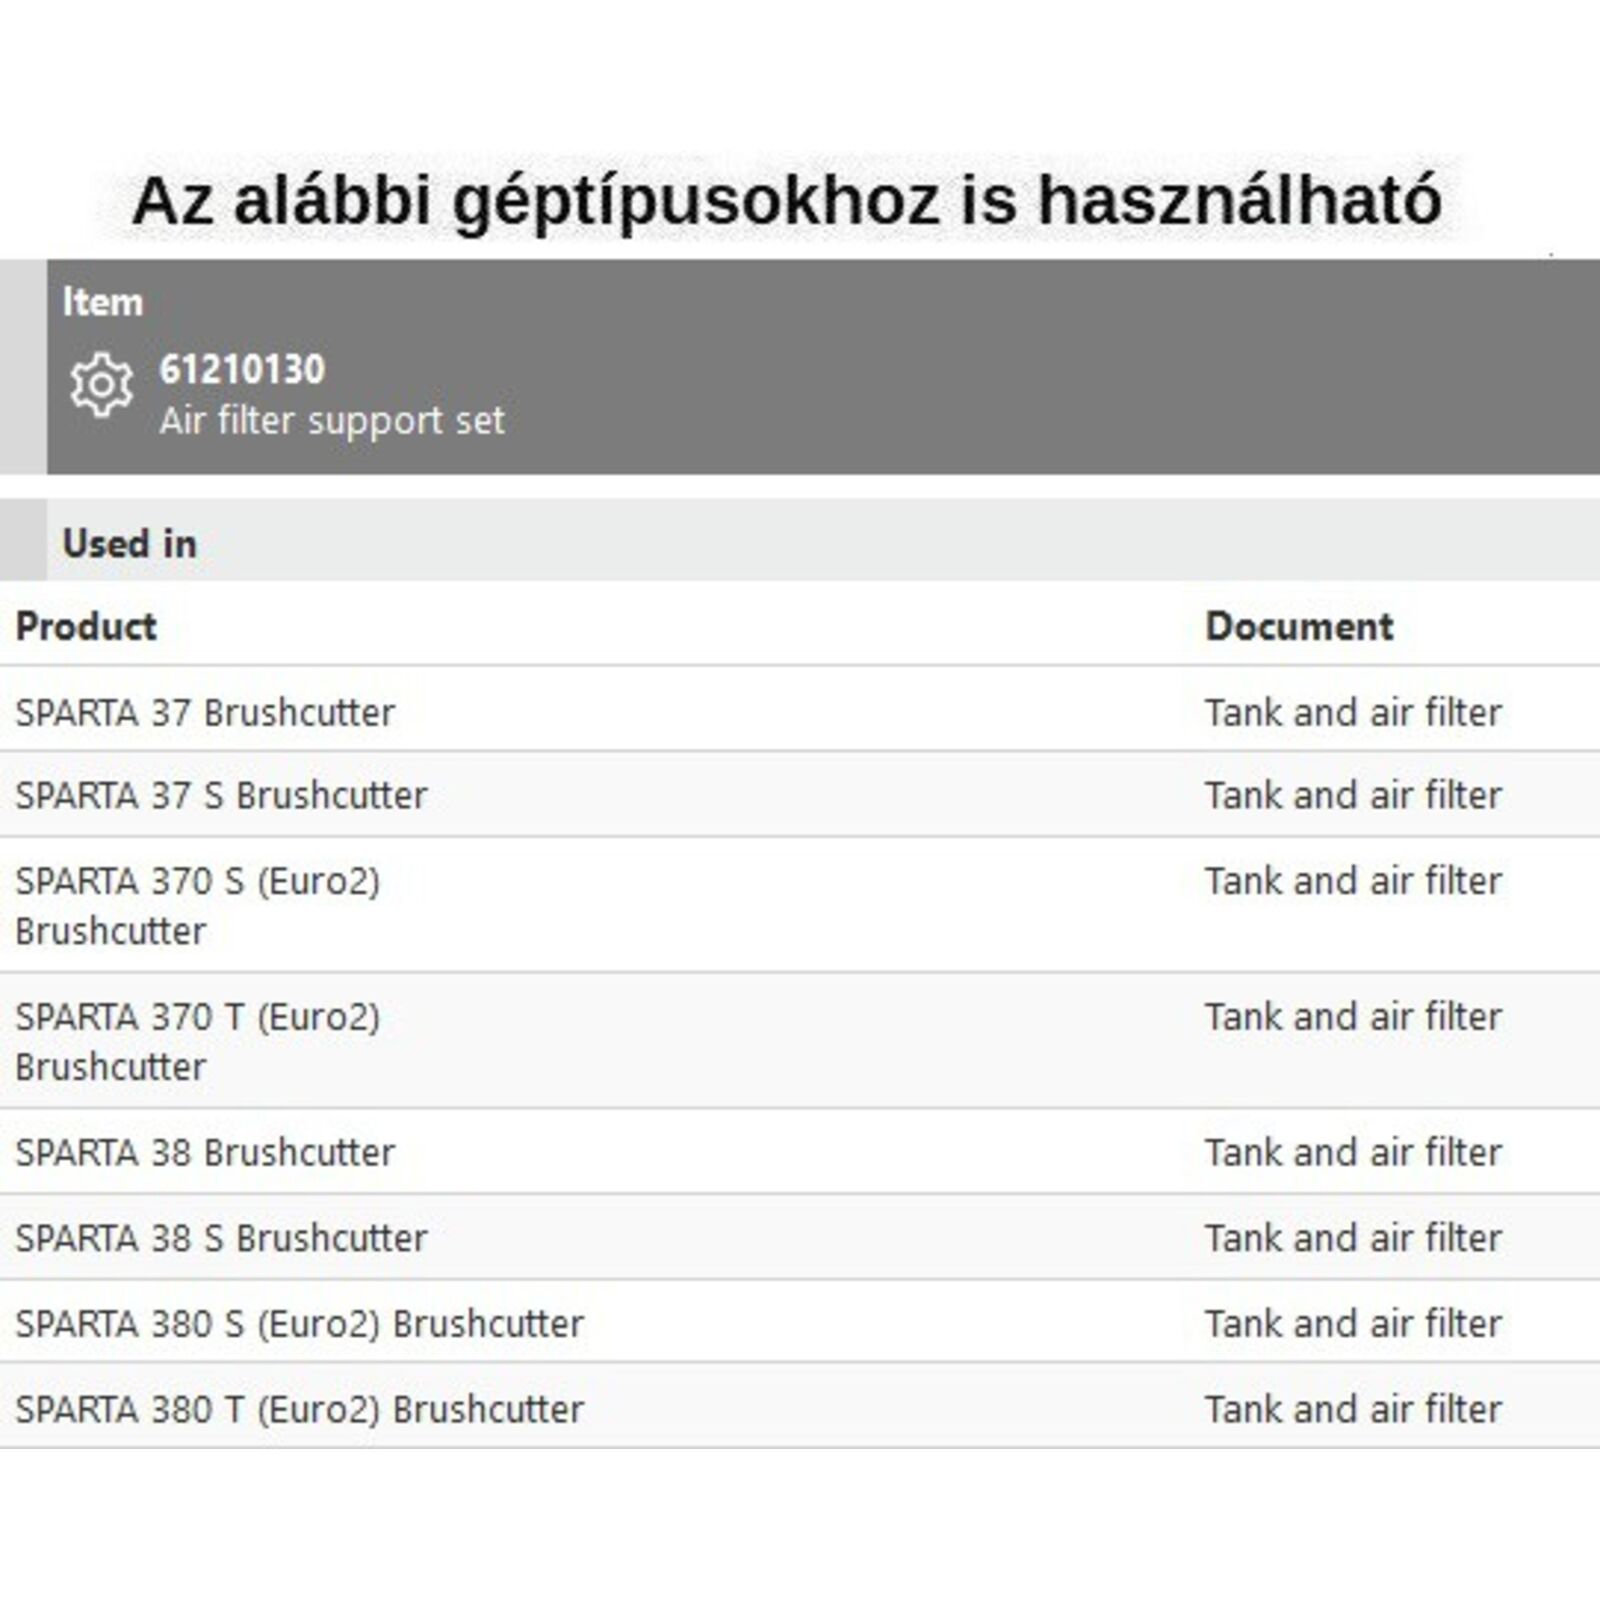This screenshot has width=1600, height=1600.
Task: Click the item number 61210130
Action: tap(242, 370)
